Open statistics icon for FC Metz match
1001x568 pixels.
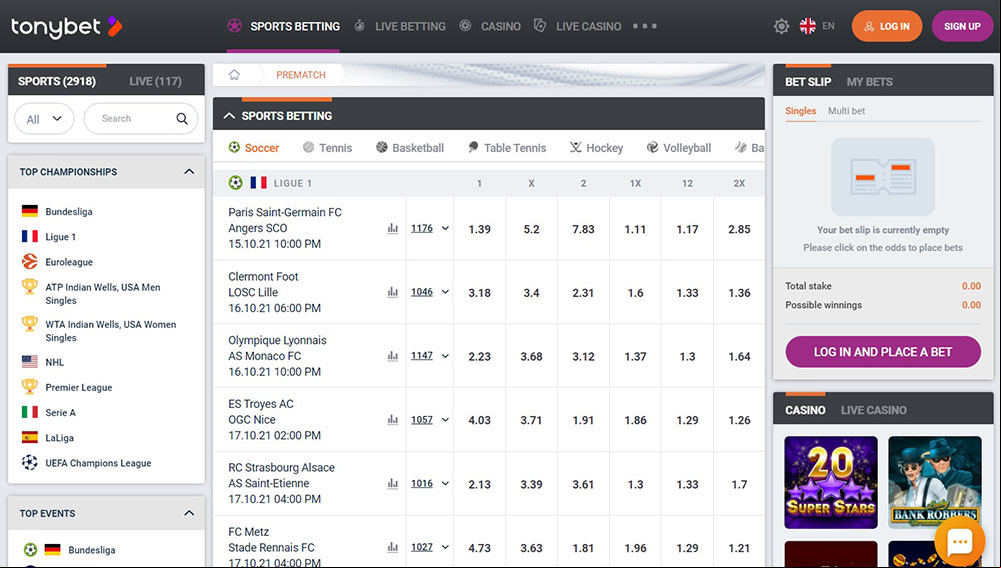(393, 548)
